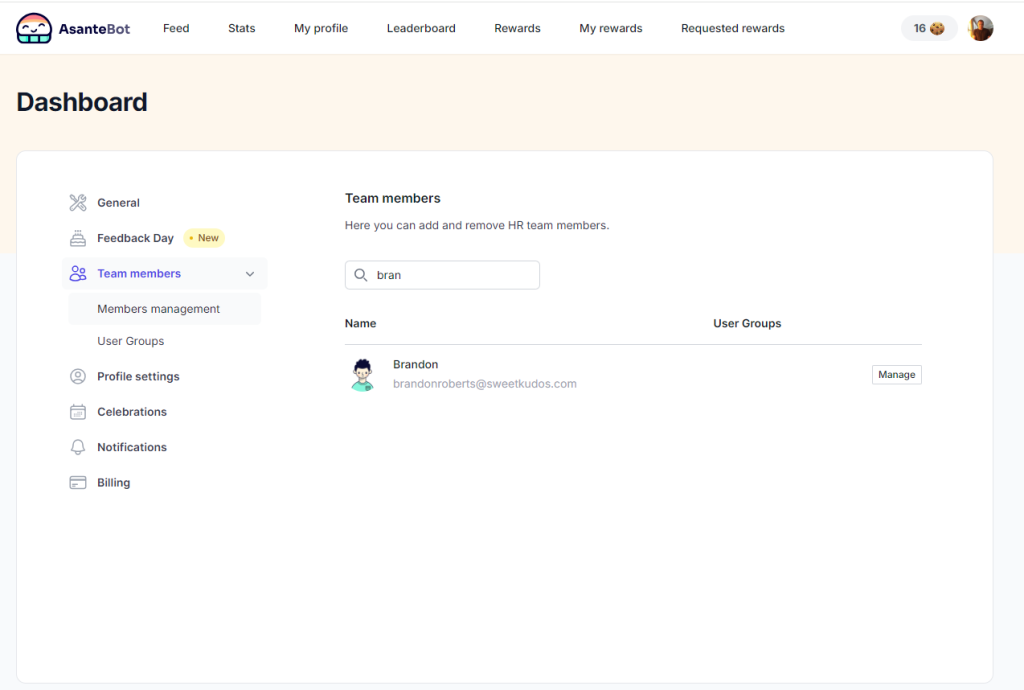Viewport: 1024px width, 690px height.
Task: Click the Feedback Day cake icon
Action: [78, 238]
